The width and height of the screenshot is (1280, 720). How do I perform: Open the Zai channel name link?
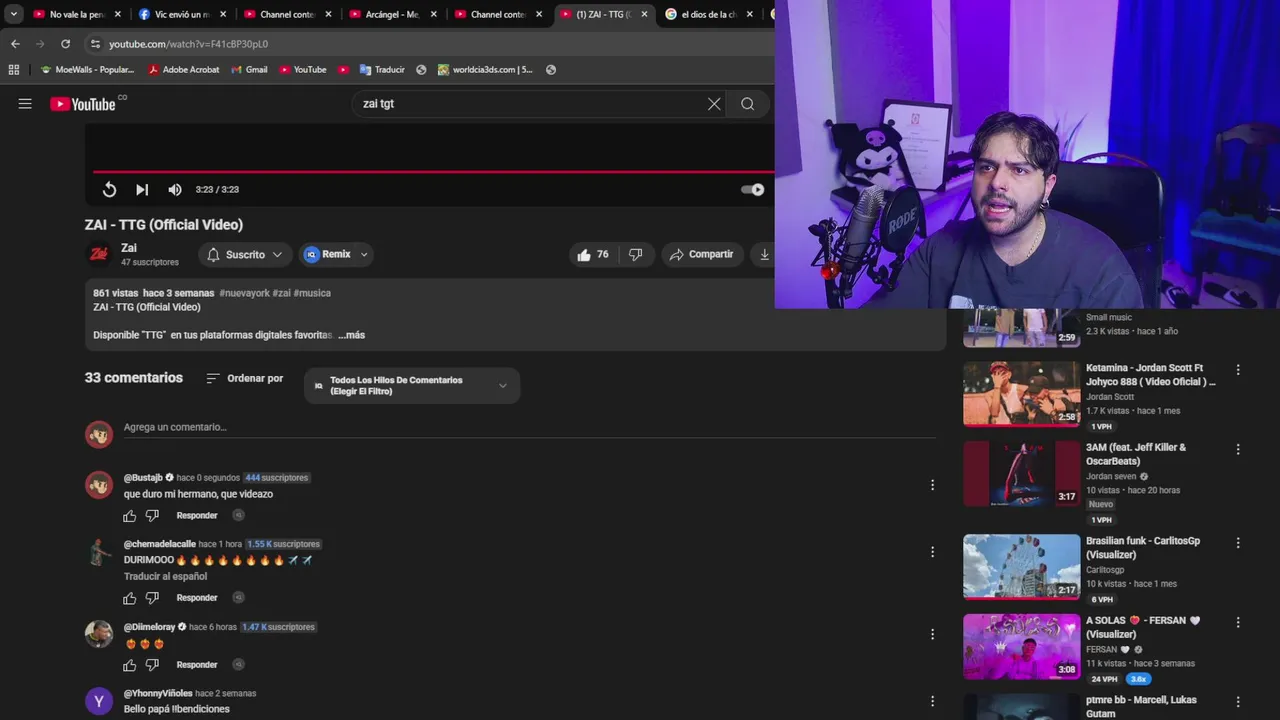pos(129,248)
